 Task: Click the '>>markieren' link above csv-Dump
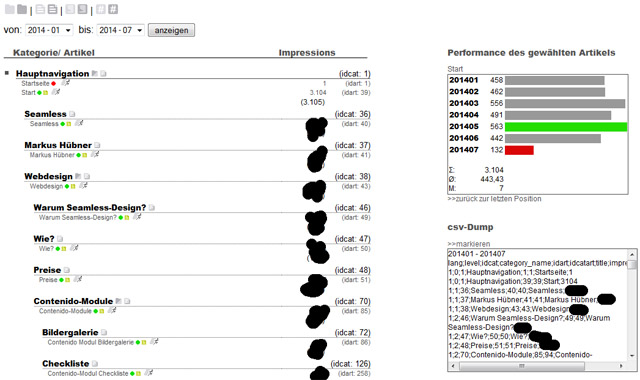[x=469, y=244]
